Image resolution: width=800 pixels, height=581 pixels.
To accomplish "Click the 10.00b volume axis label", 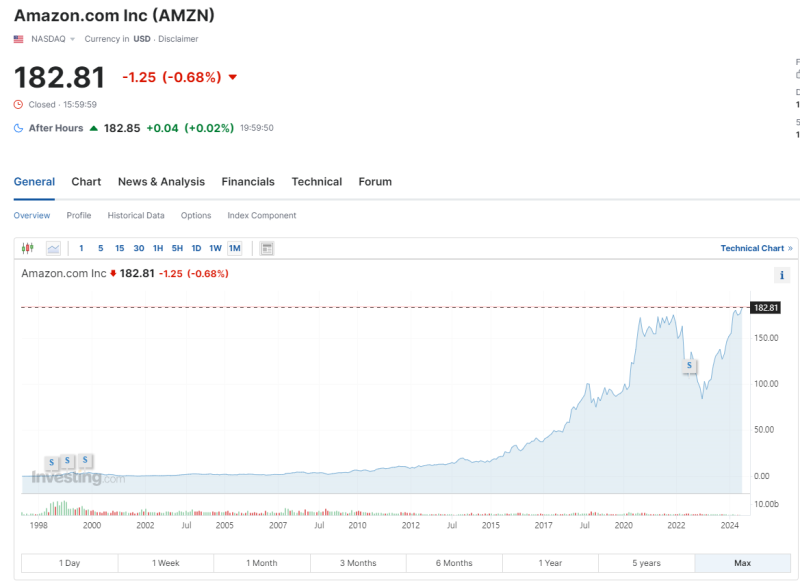I will pos(766,504).
